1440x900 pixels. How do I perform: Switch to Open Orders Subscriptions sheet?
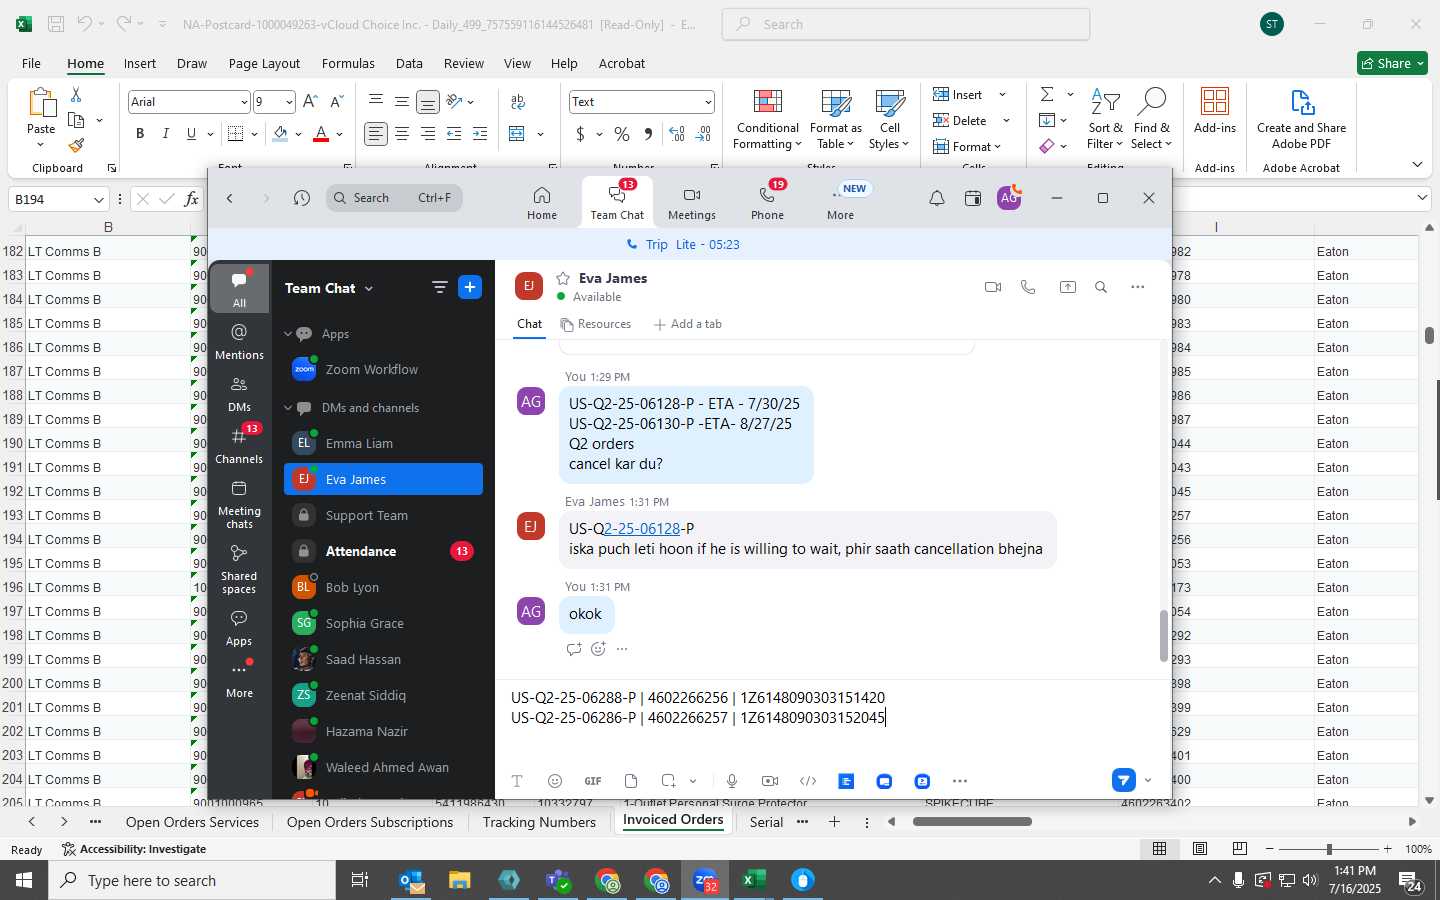[x=370, y=822]
